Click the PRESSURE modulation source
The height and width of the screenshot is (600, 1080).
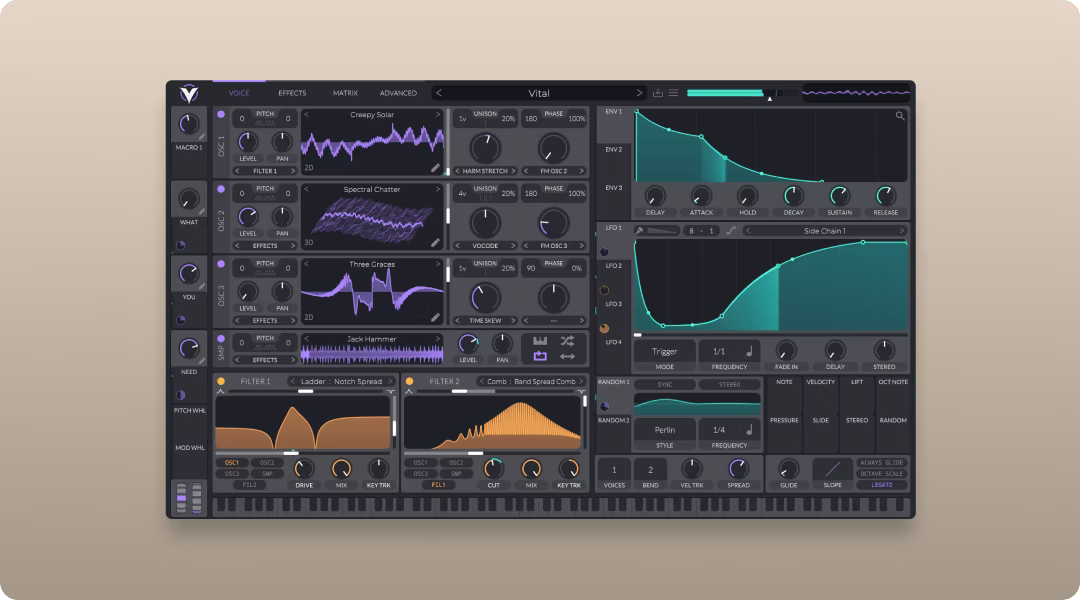click(x=784, y=420)
